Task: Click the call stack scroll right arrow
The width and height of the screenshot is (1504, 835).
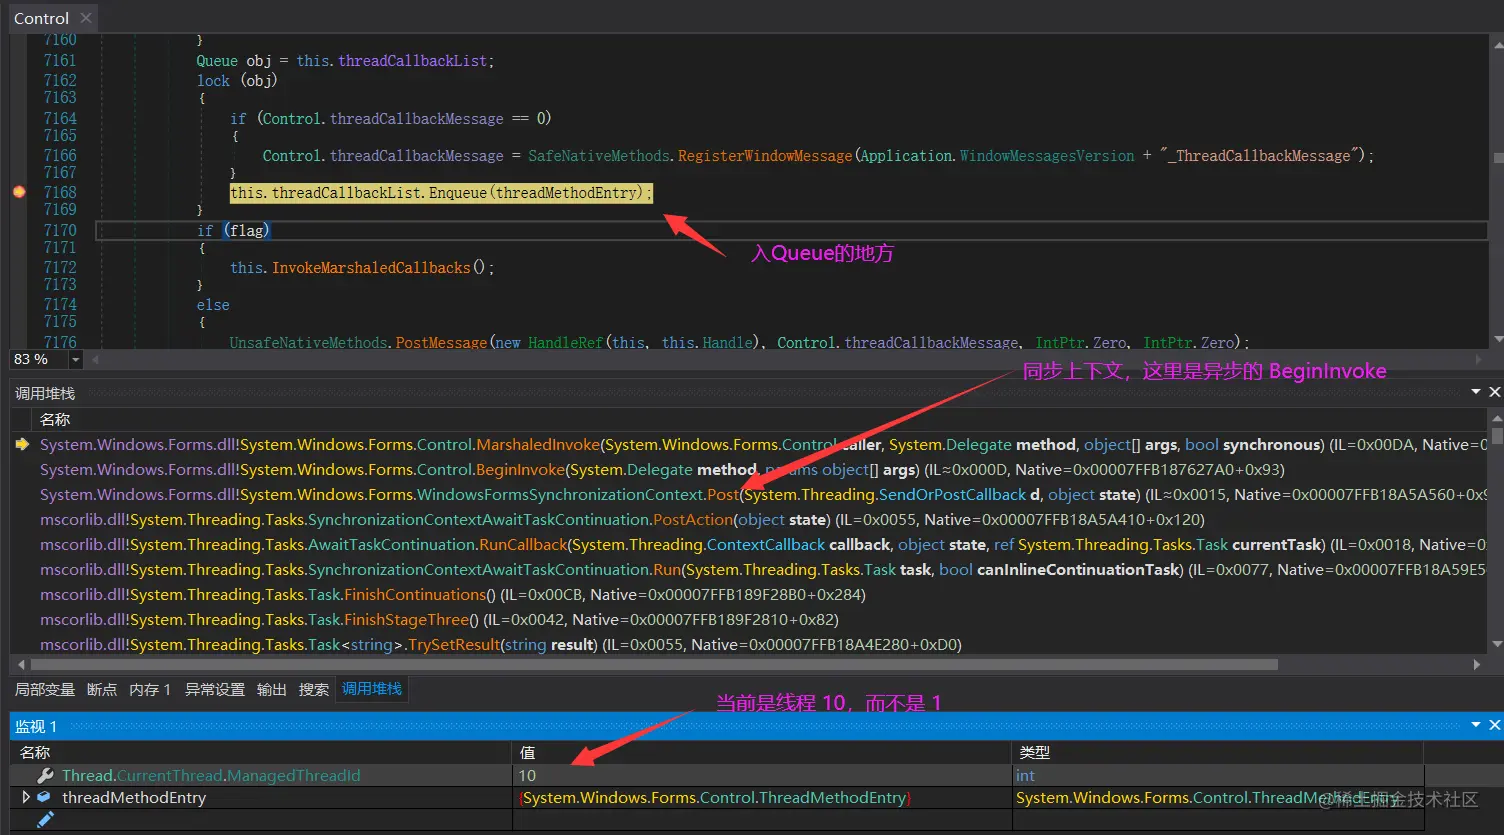Action: tap(1477, 664)
